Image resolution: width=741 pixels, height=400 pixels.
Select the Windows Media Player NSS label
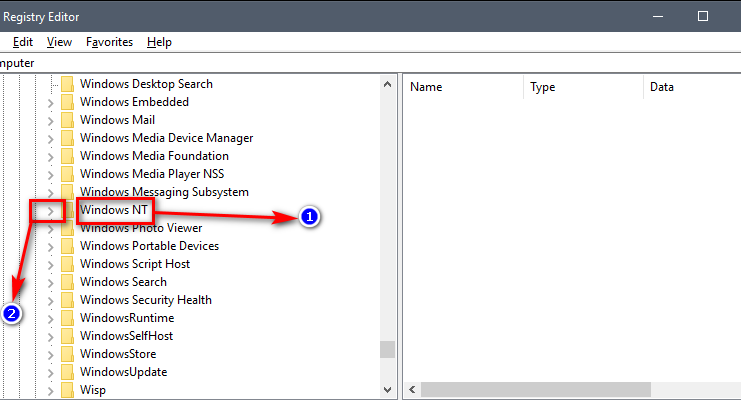[x=152, y=174]
